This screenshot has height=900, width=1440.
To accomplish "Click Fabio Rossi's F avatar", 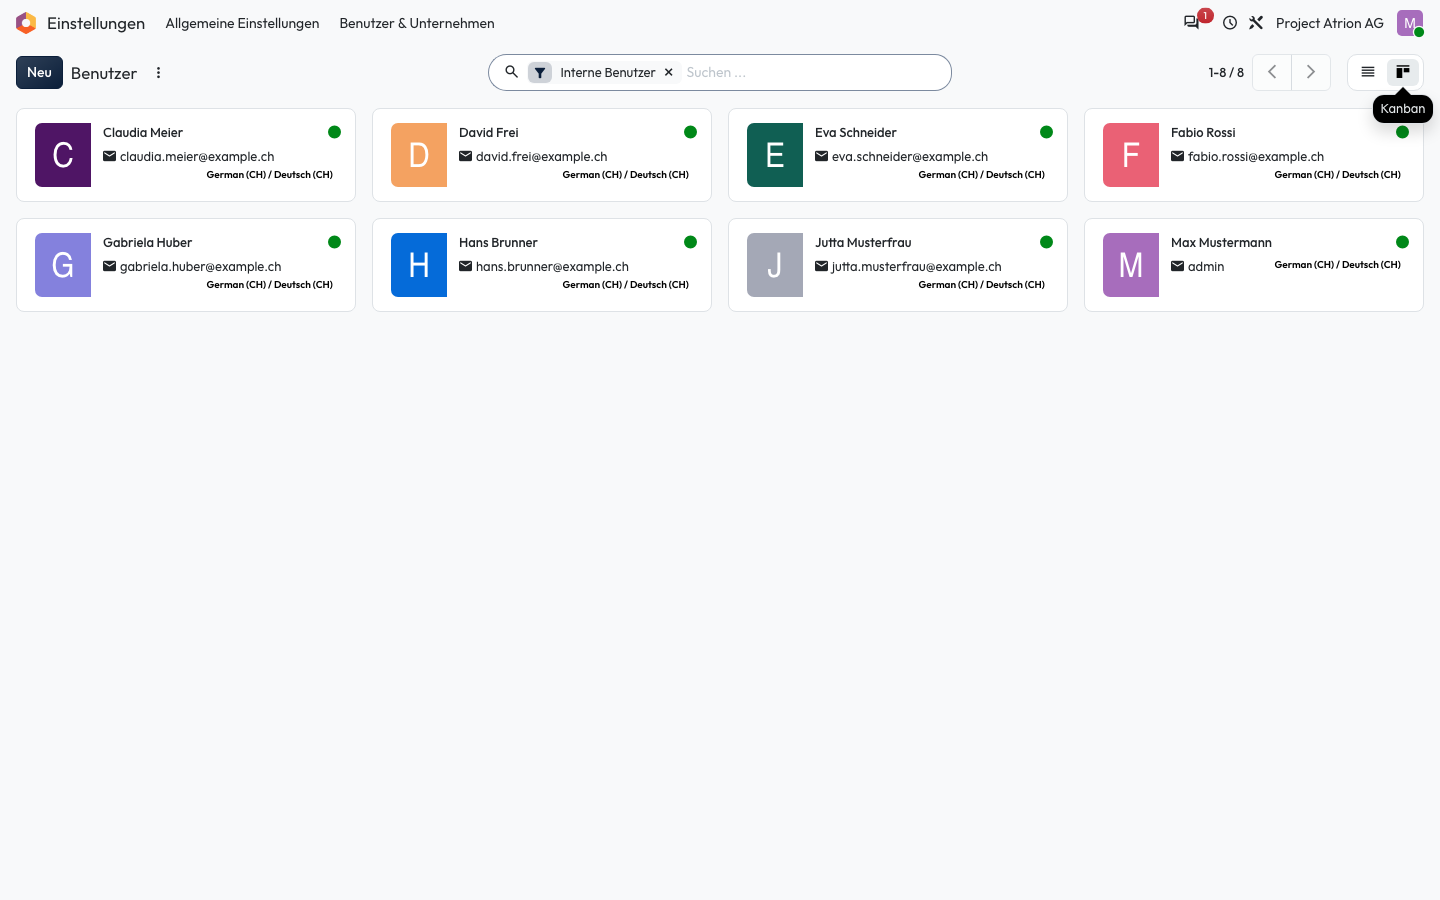I will tap(1131, 155).
